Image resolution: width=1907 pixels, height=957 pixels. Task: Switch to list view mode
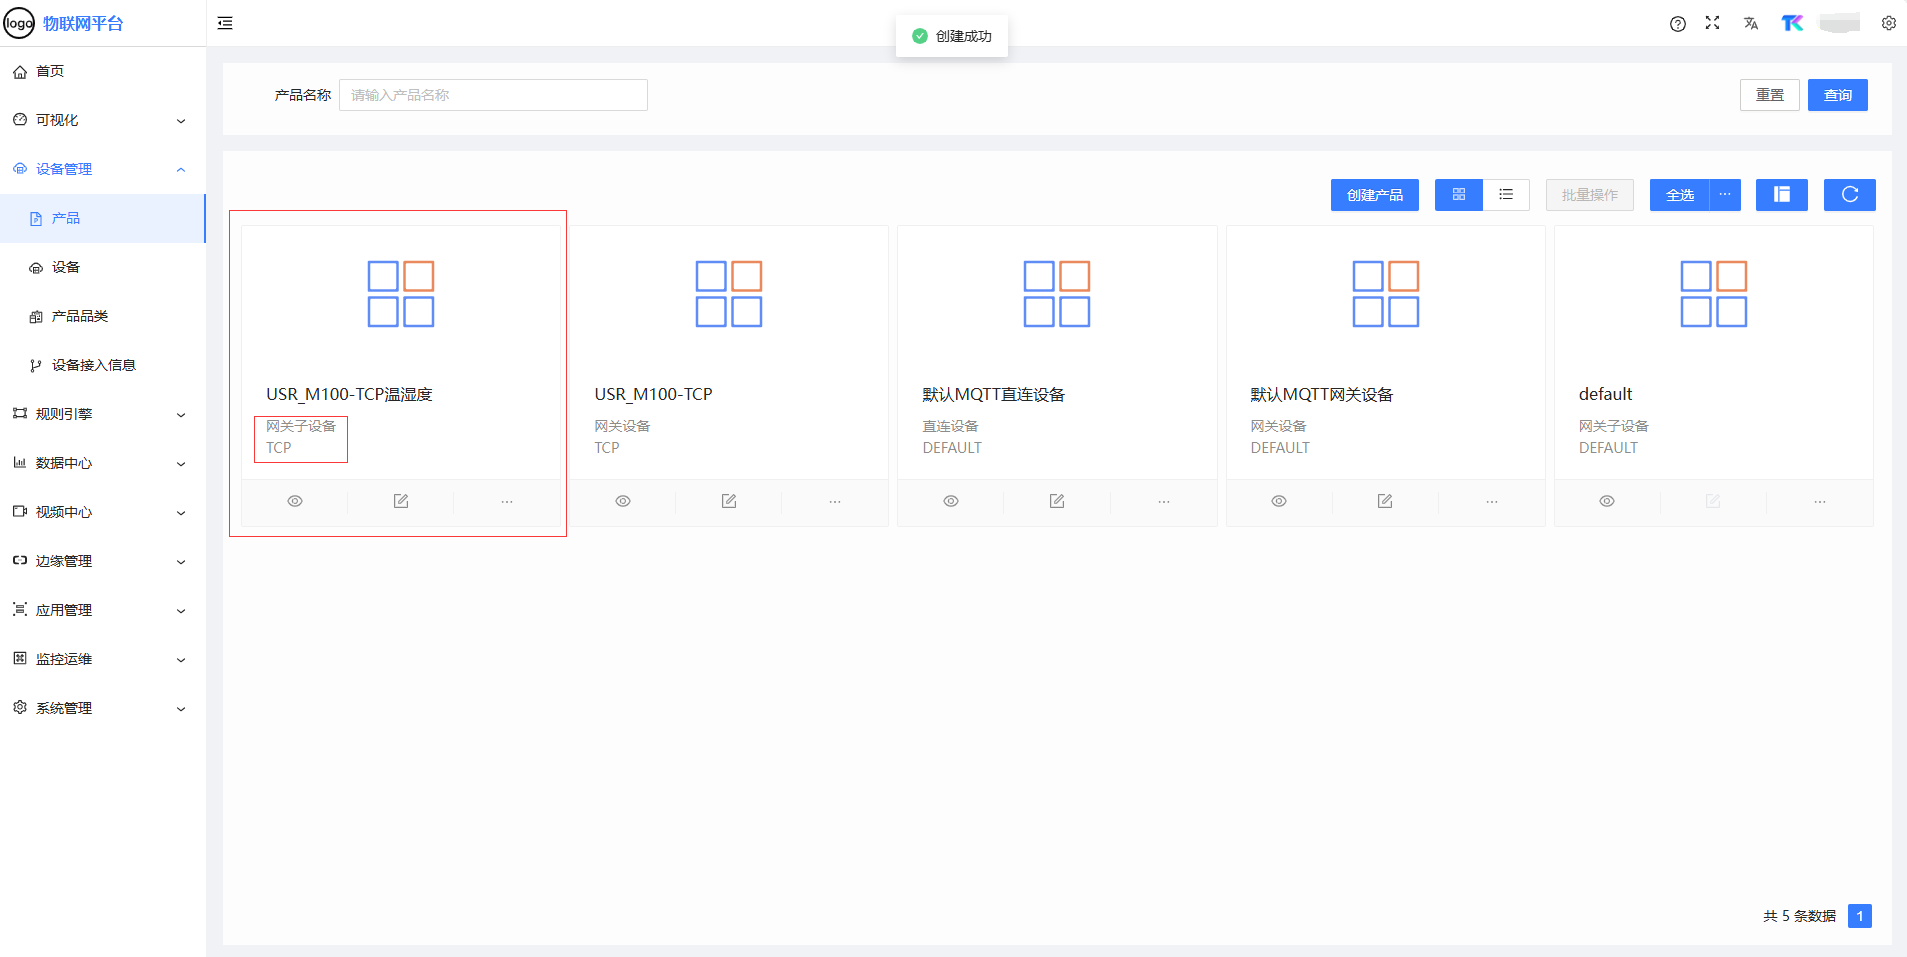tap(1506, 195)
